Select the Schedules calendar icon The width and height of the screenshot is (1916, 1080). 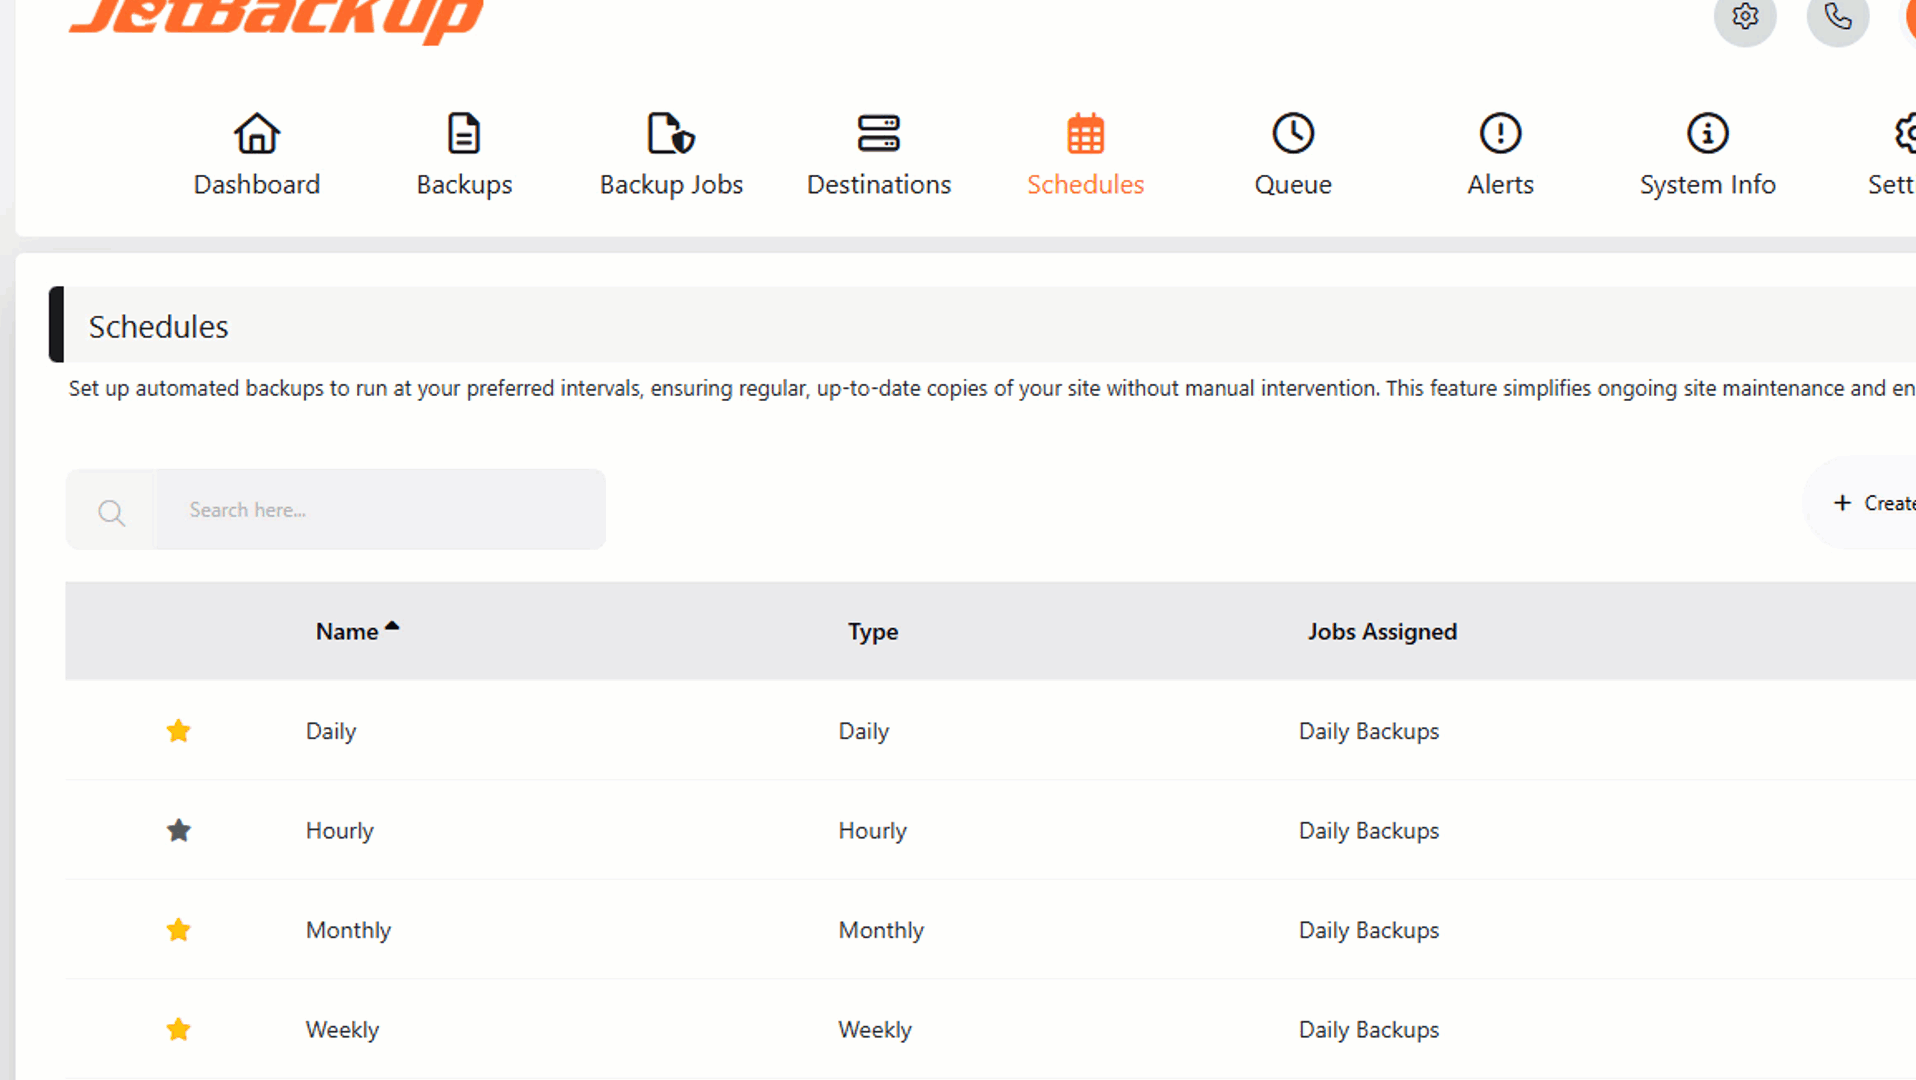[1085, 134]
